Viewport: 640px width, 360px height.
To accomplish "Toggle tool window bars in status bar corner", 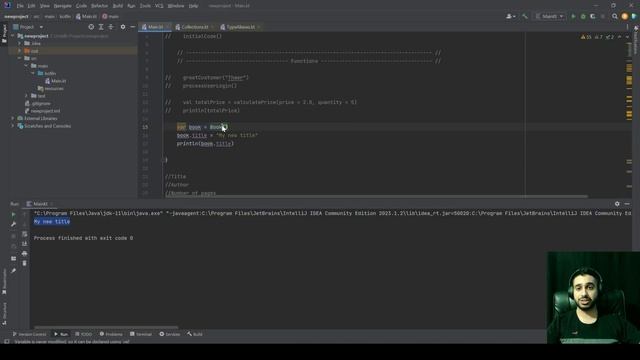I will 7,341.
